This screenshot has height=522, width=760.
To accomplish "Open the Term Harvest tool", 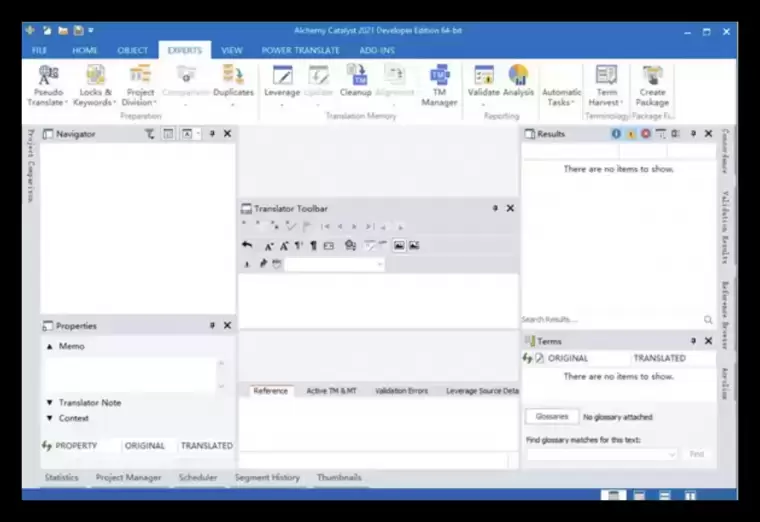I will [x=606, y=76].
